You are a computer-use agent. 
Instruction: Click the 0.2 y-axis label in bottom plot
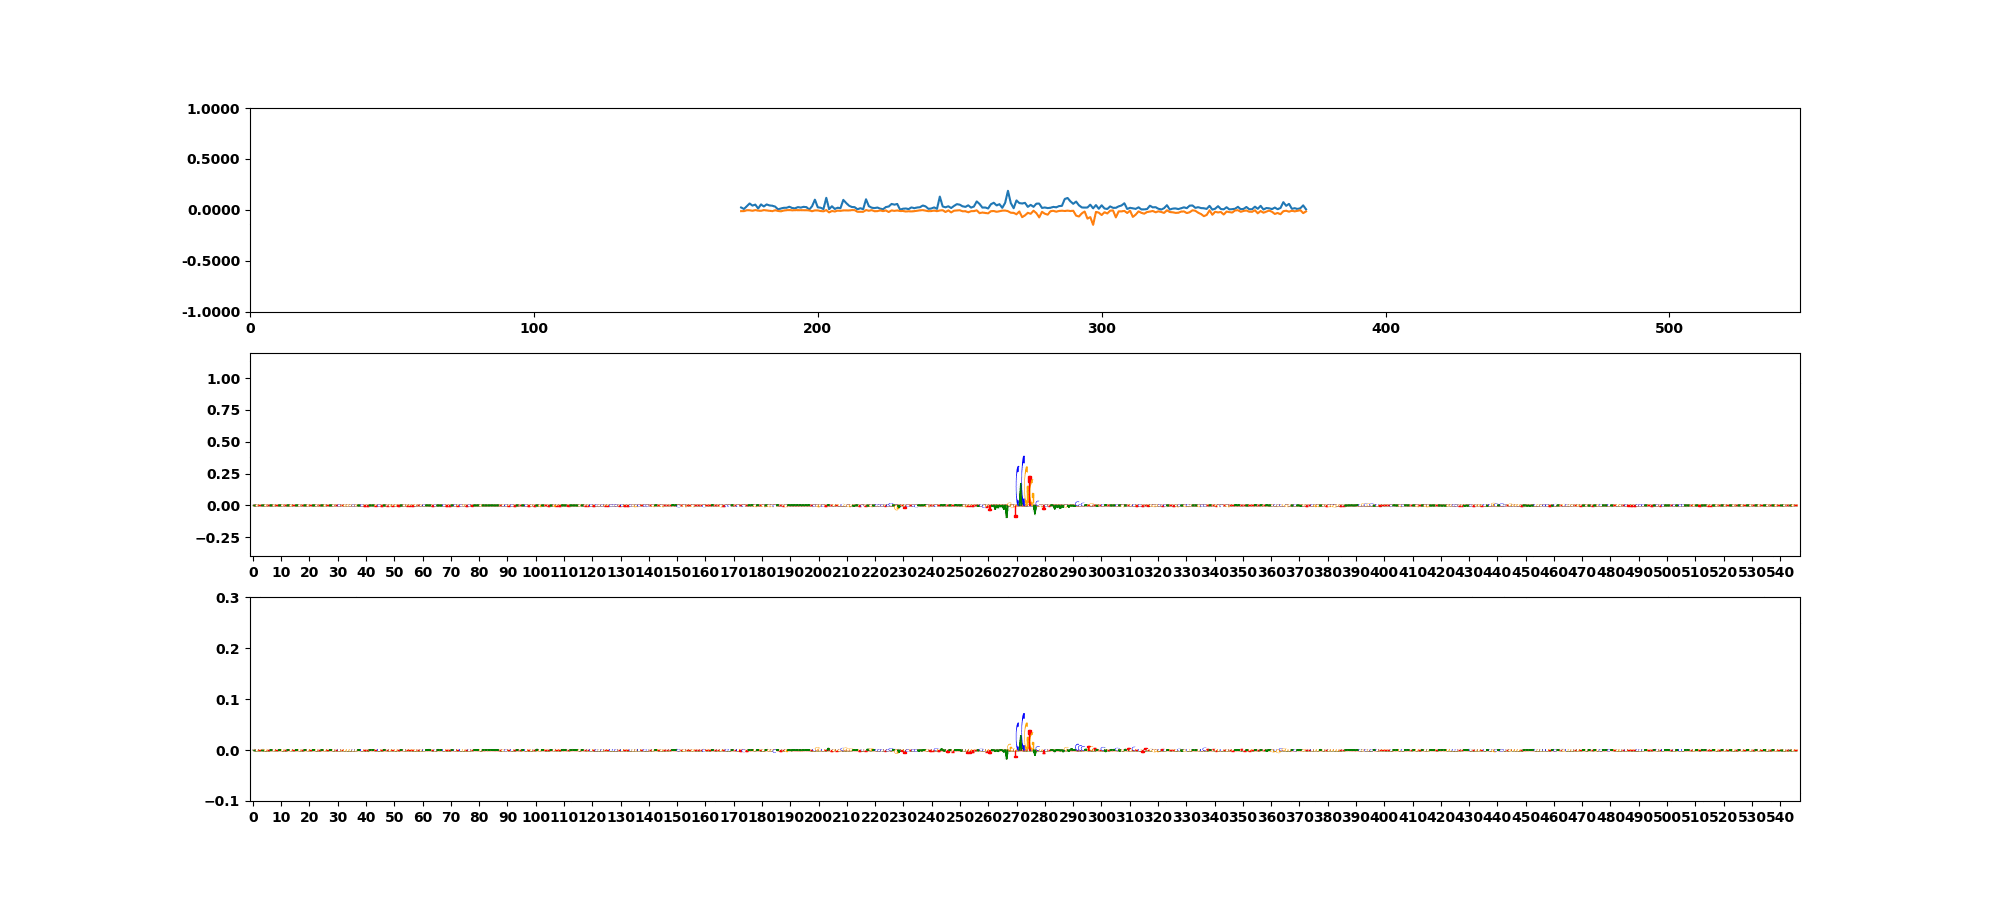228,649
